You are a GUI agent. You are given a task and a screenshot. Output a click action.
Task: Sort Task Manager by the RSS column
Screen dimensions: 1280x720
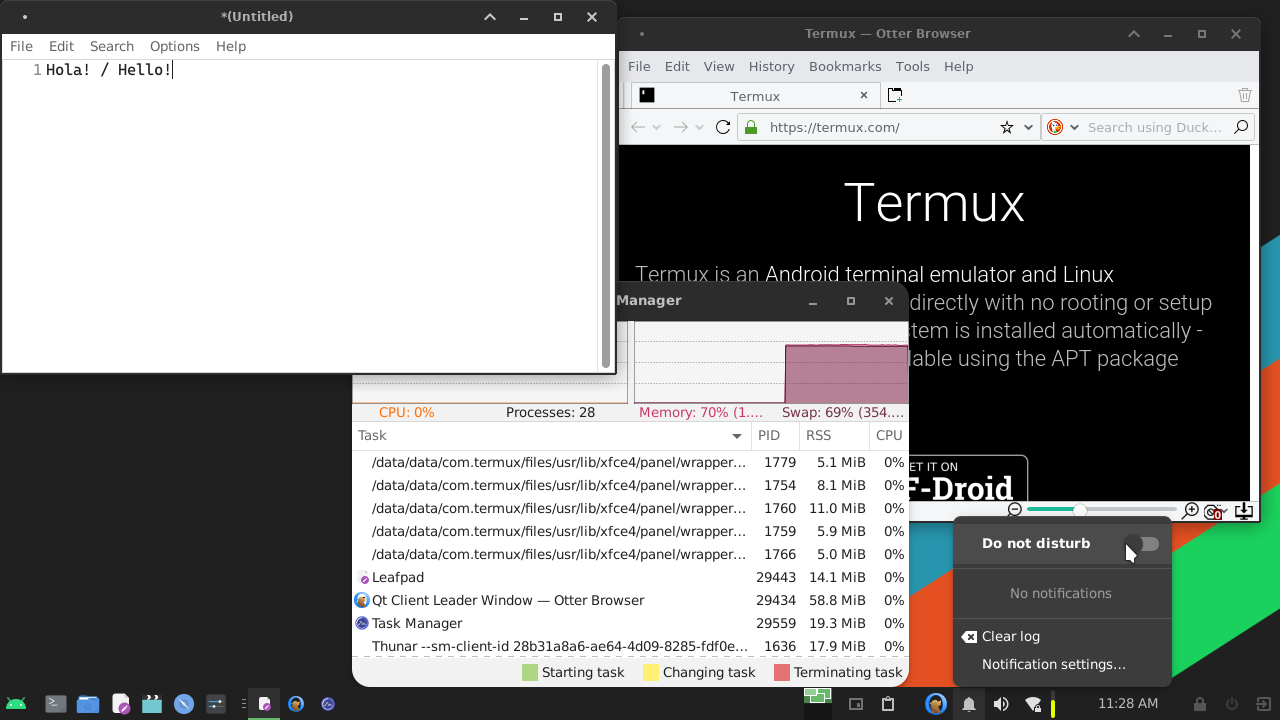click(833, 435)
